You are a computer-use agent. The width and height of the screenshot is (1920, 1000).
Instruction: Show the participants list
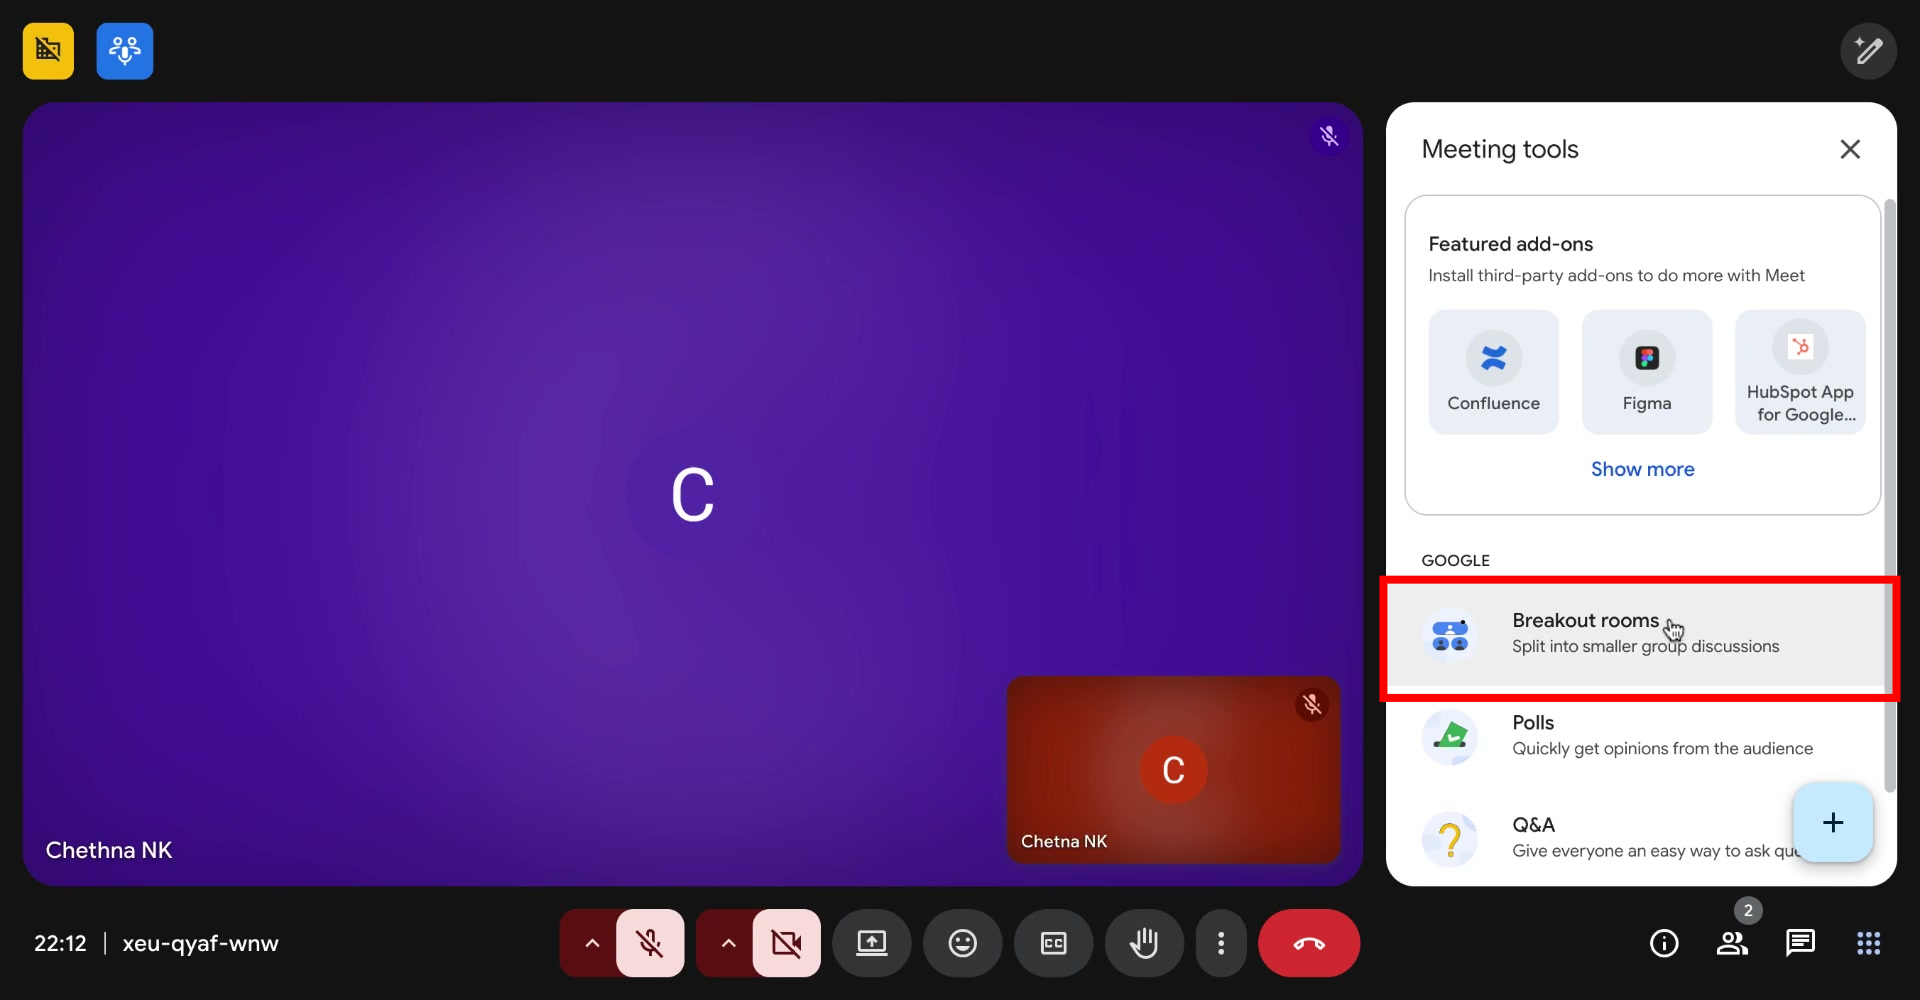tap(1732, 943)
